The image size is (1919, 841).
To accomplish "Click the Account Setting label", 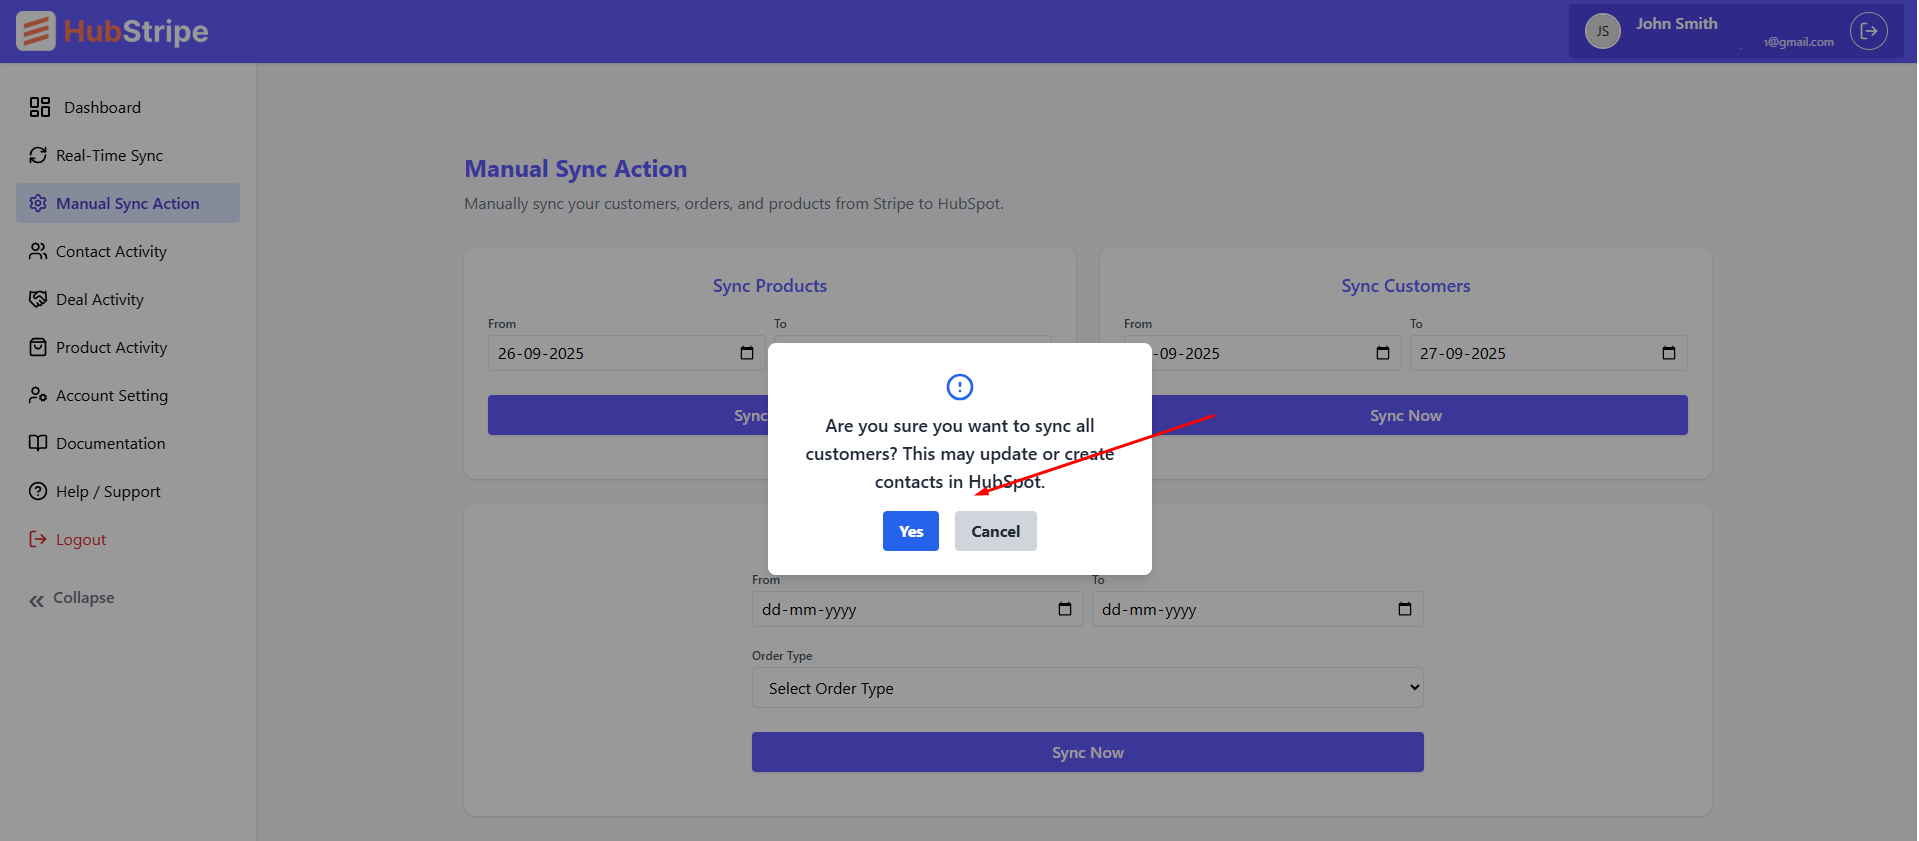I will tap(112, 395).
